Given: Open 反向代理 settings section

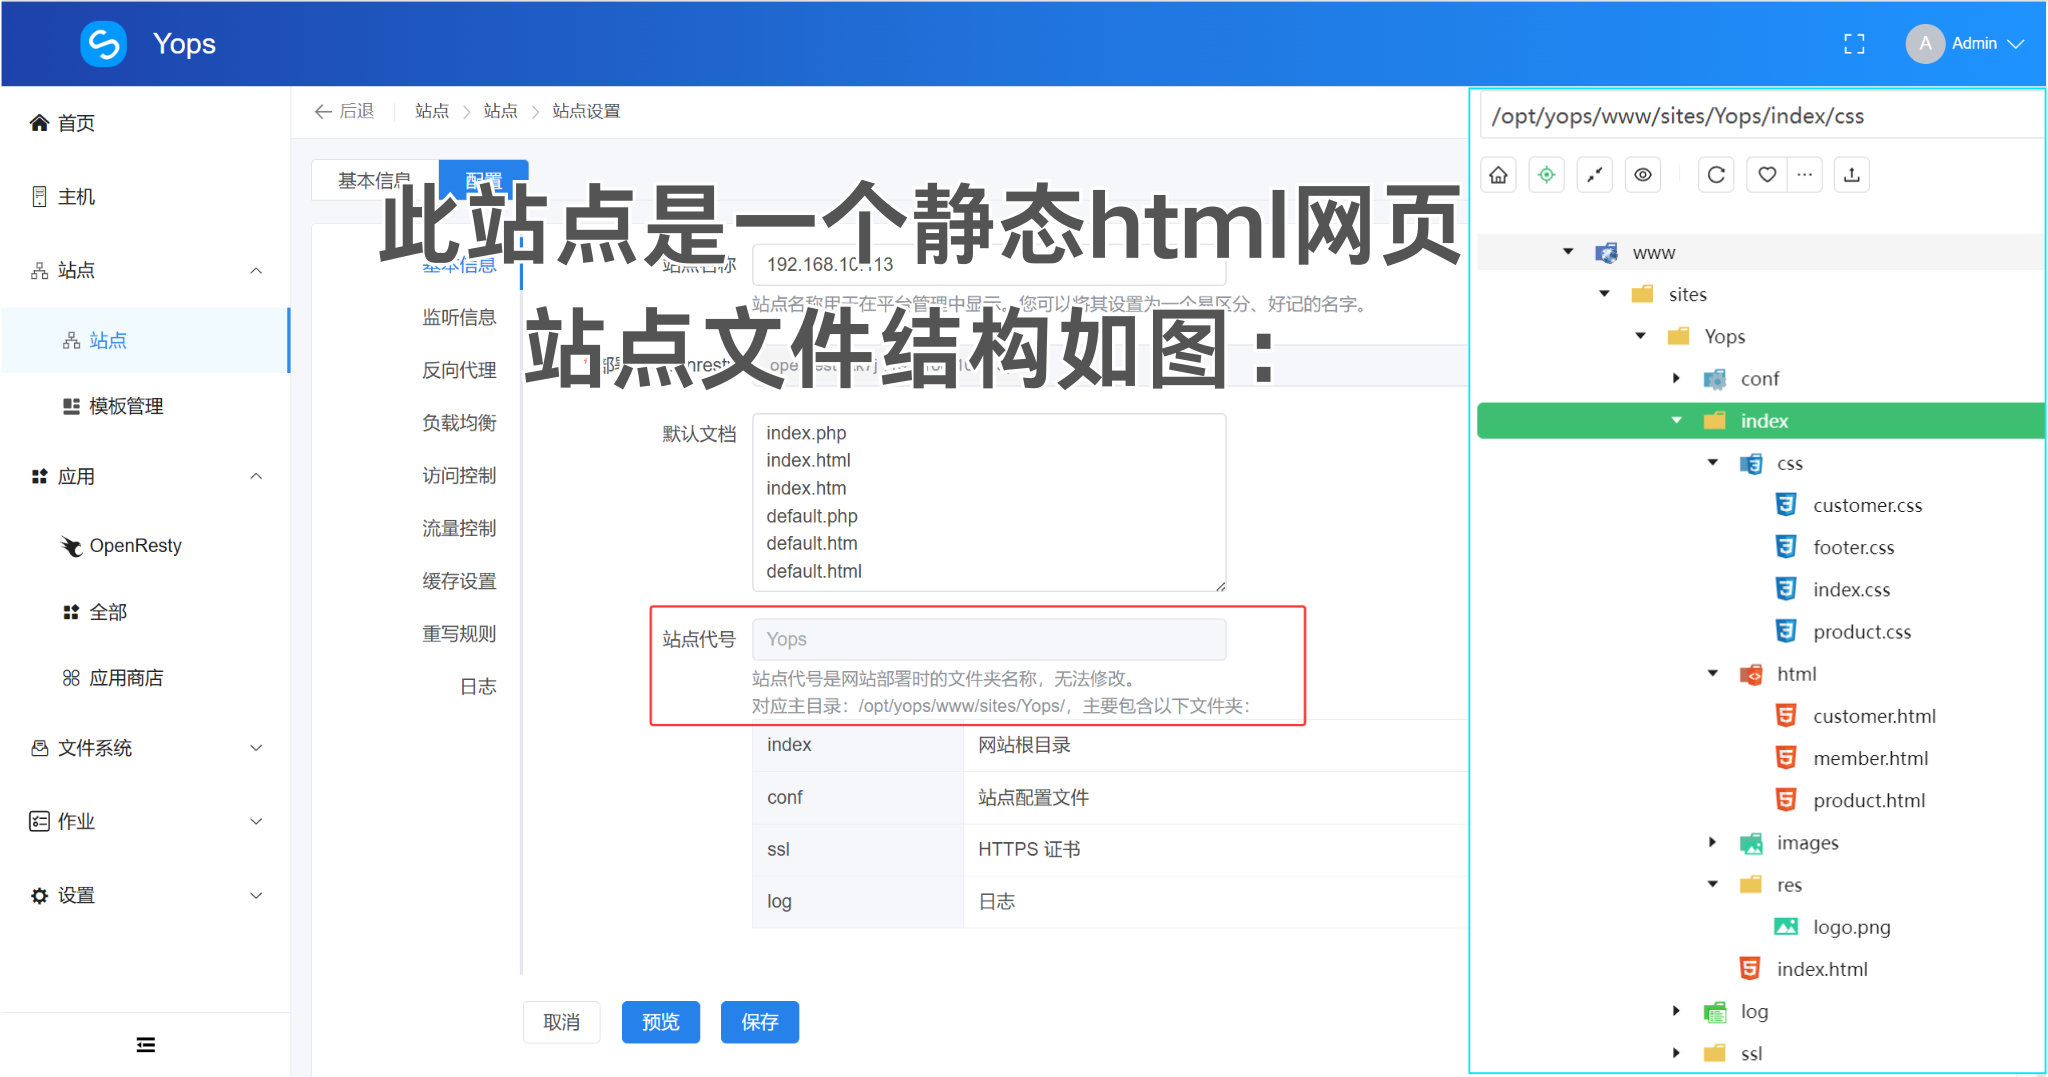Looking at the screenshot, I should point(459,370).
